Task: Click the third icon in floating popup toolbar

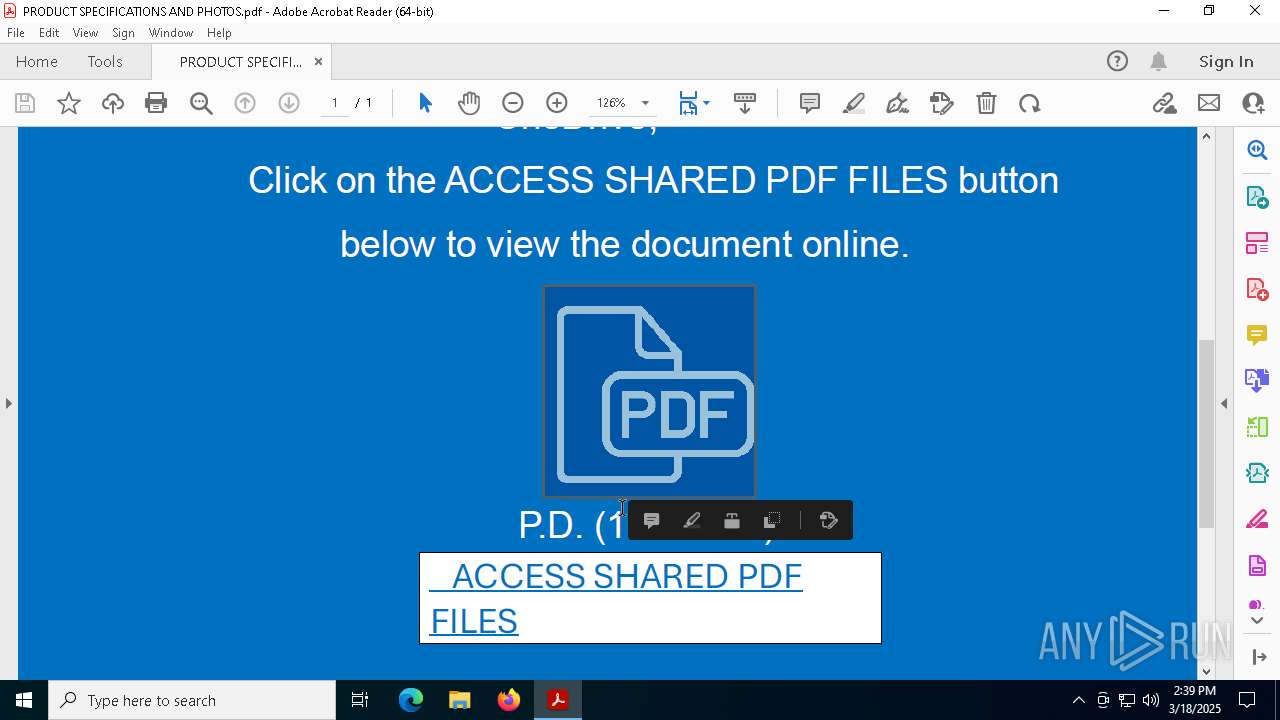Action: coord(732,520)
